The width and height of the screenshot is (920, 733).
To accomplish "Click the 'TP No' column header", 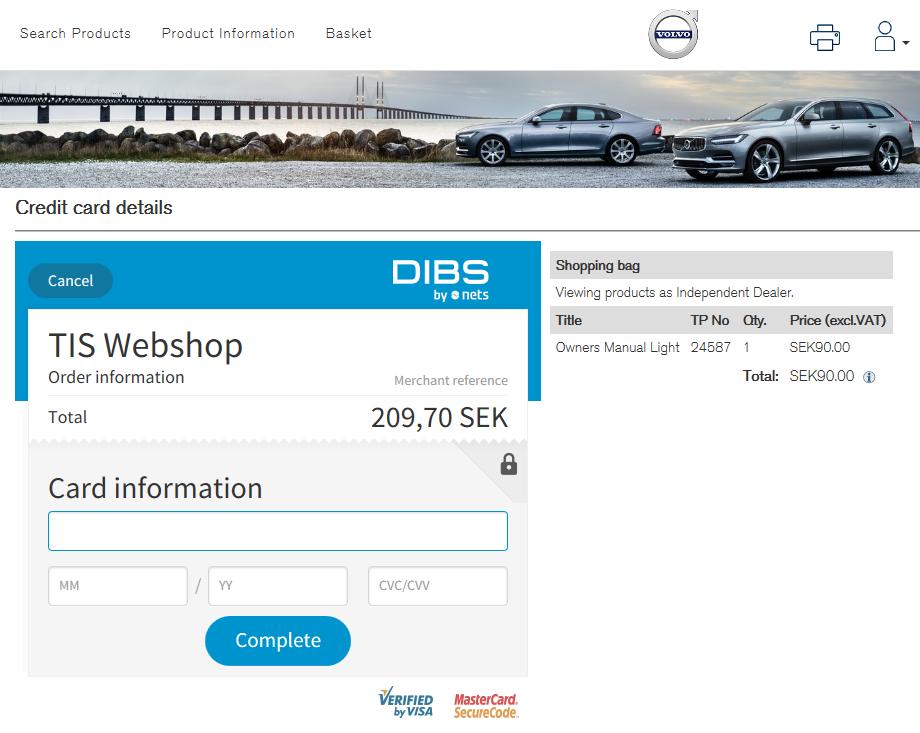I will (709, 320).
